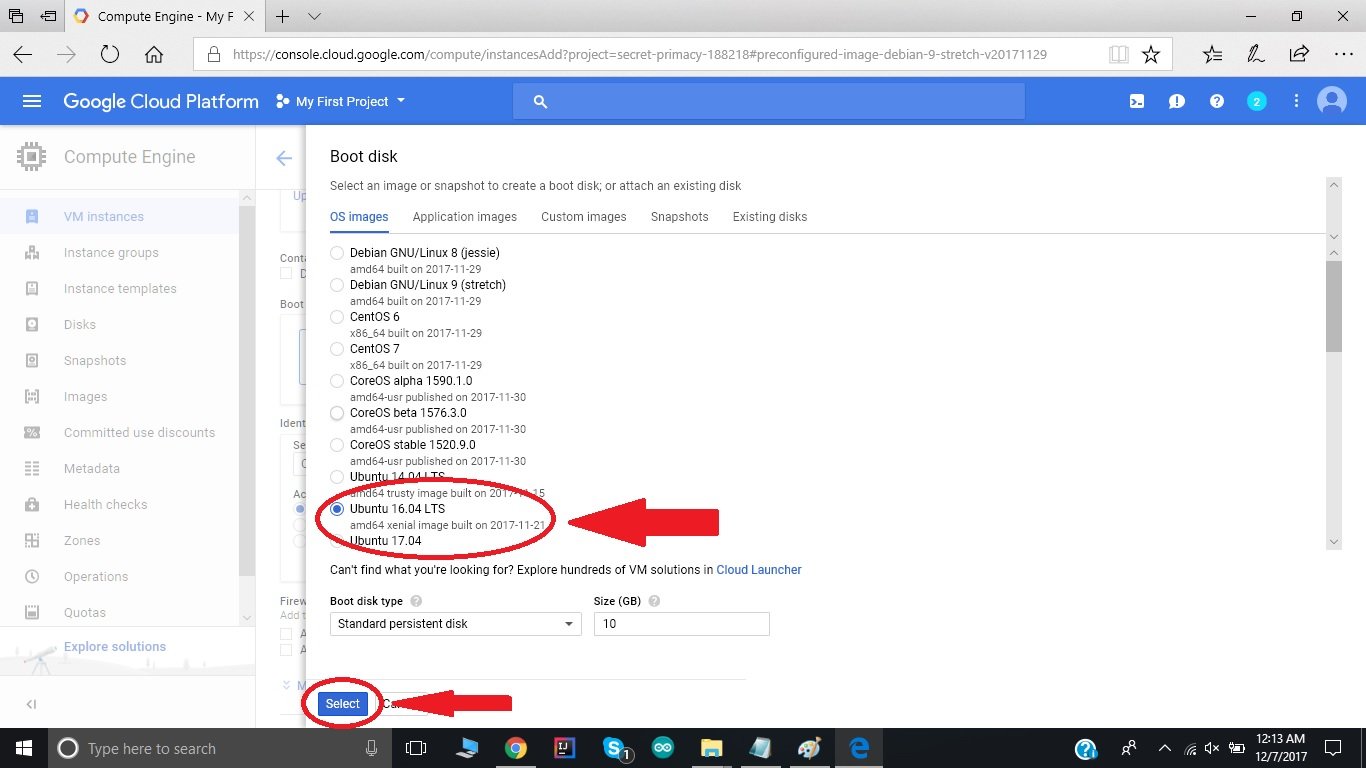
Task: Click the Operations clock icon
Action: point(32,576)
